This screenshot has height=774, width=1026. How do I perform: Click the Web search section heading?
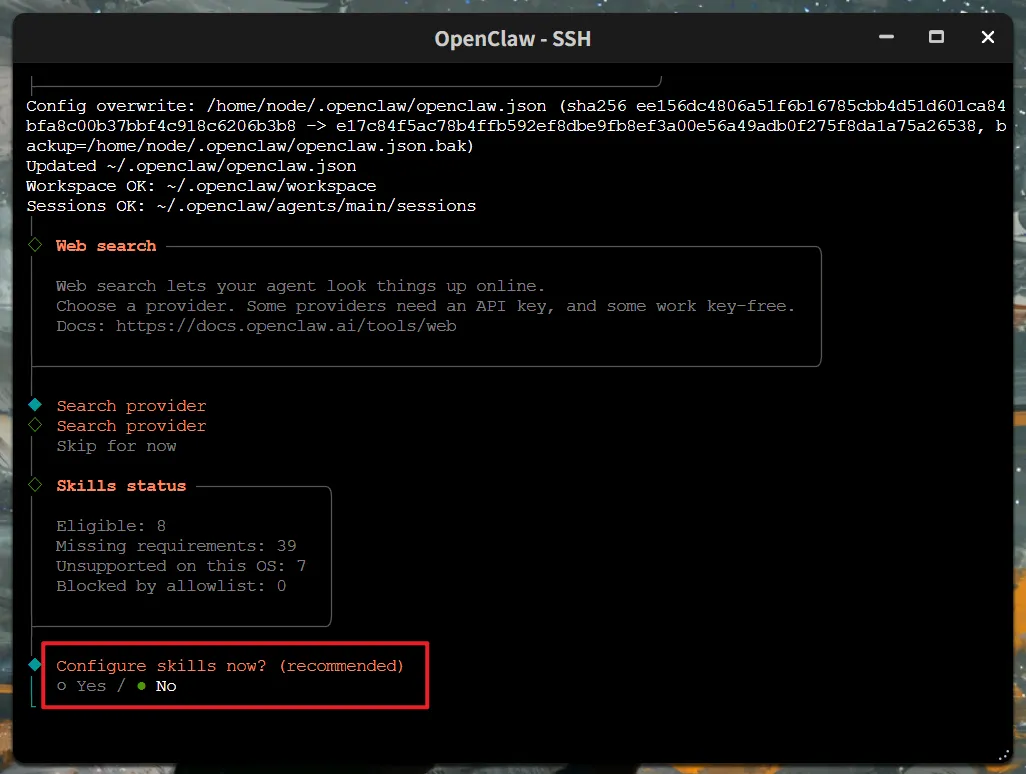pos(106,246)
